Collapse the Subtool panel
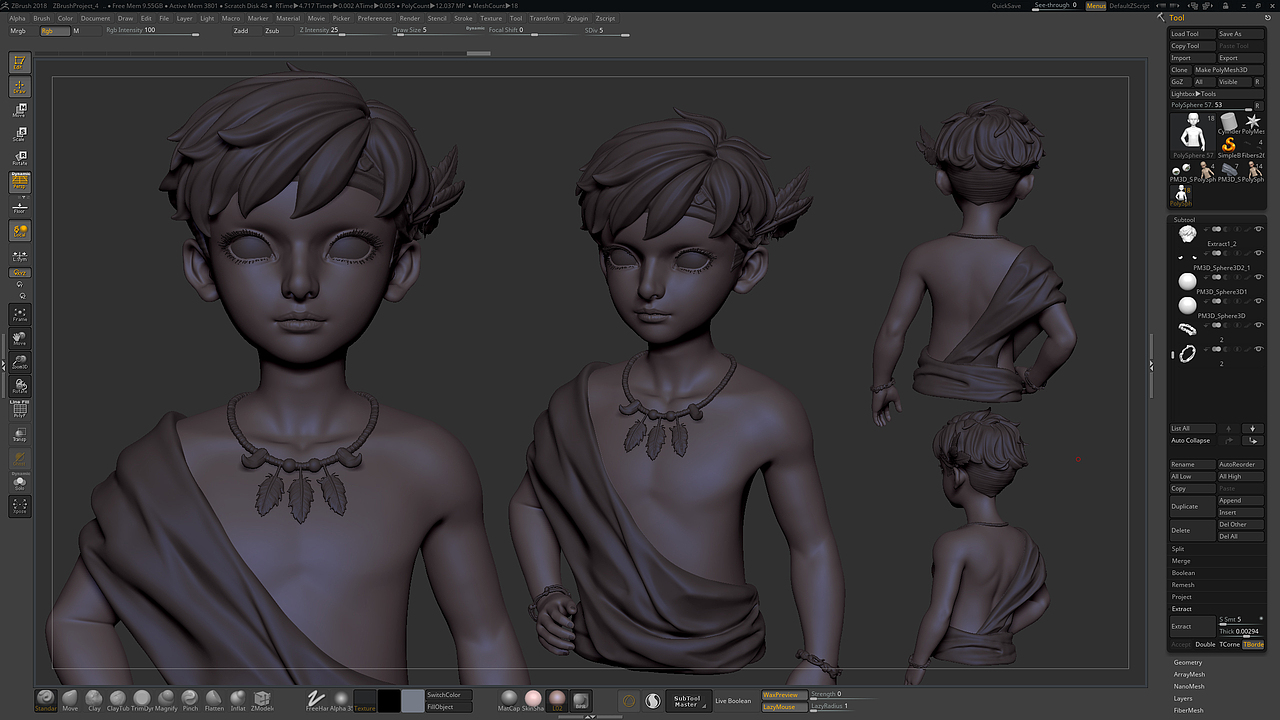This screenshot has height=720, width=1280. click(x=1184, y=219)
